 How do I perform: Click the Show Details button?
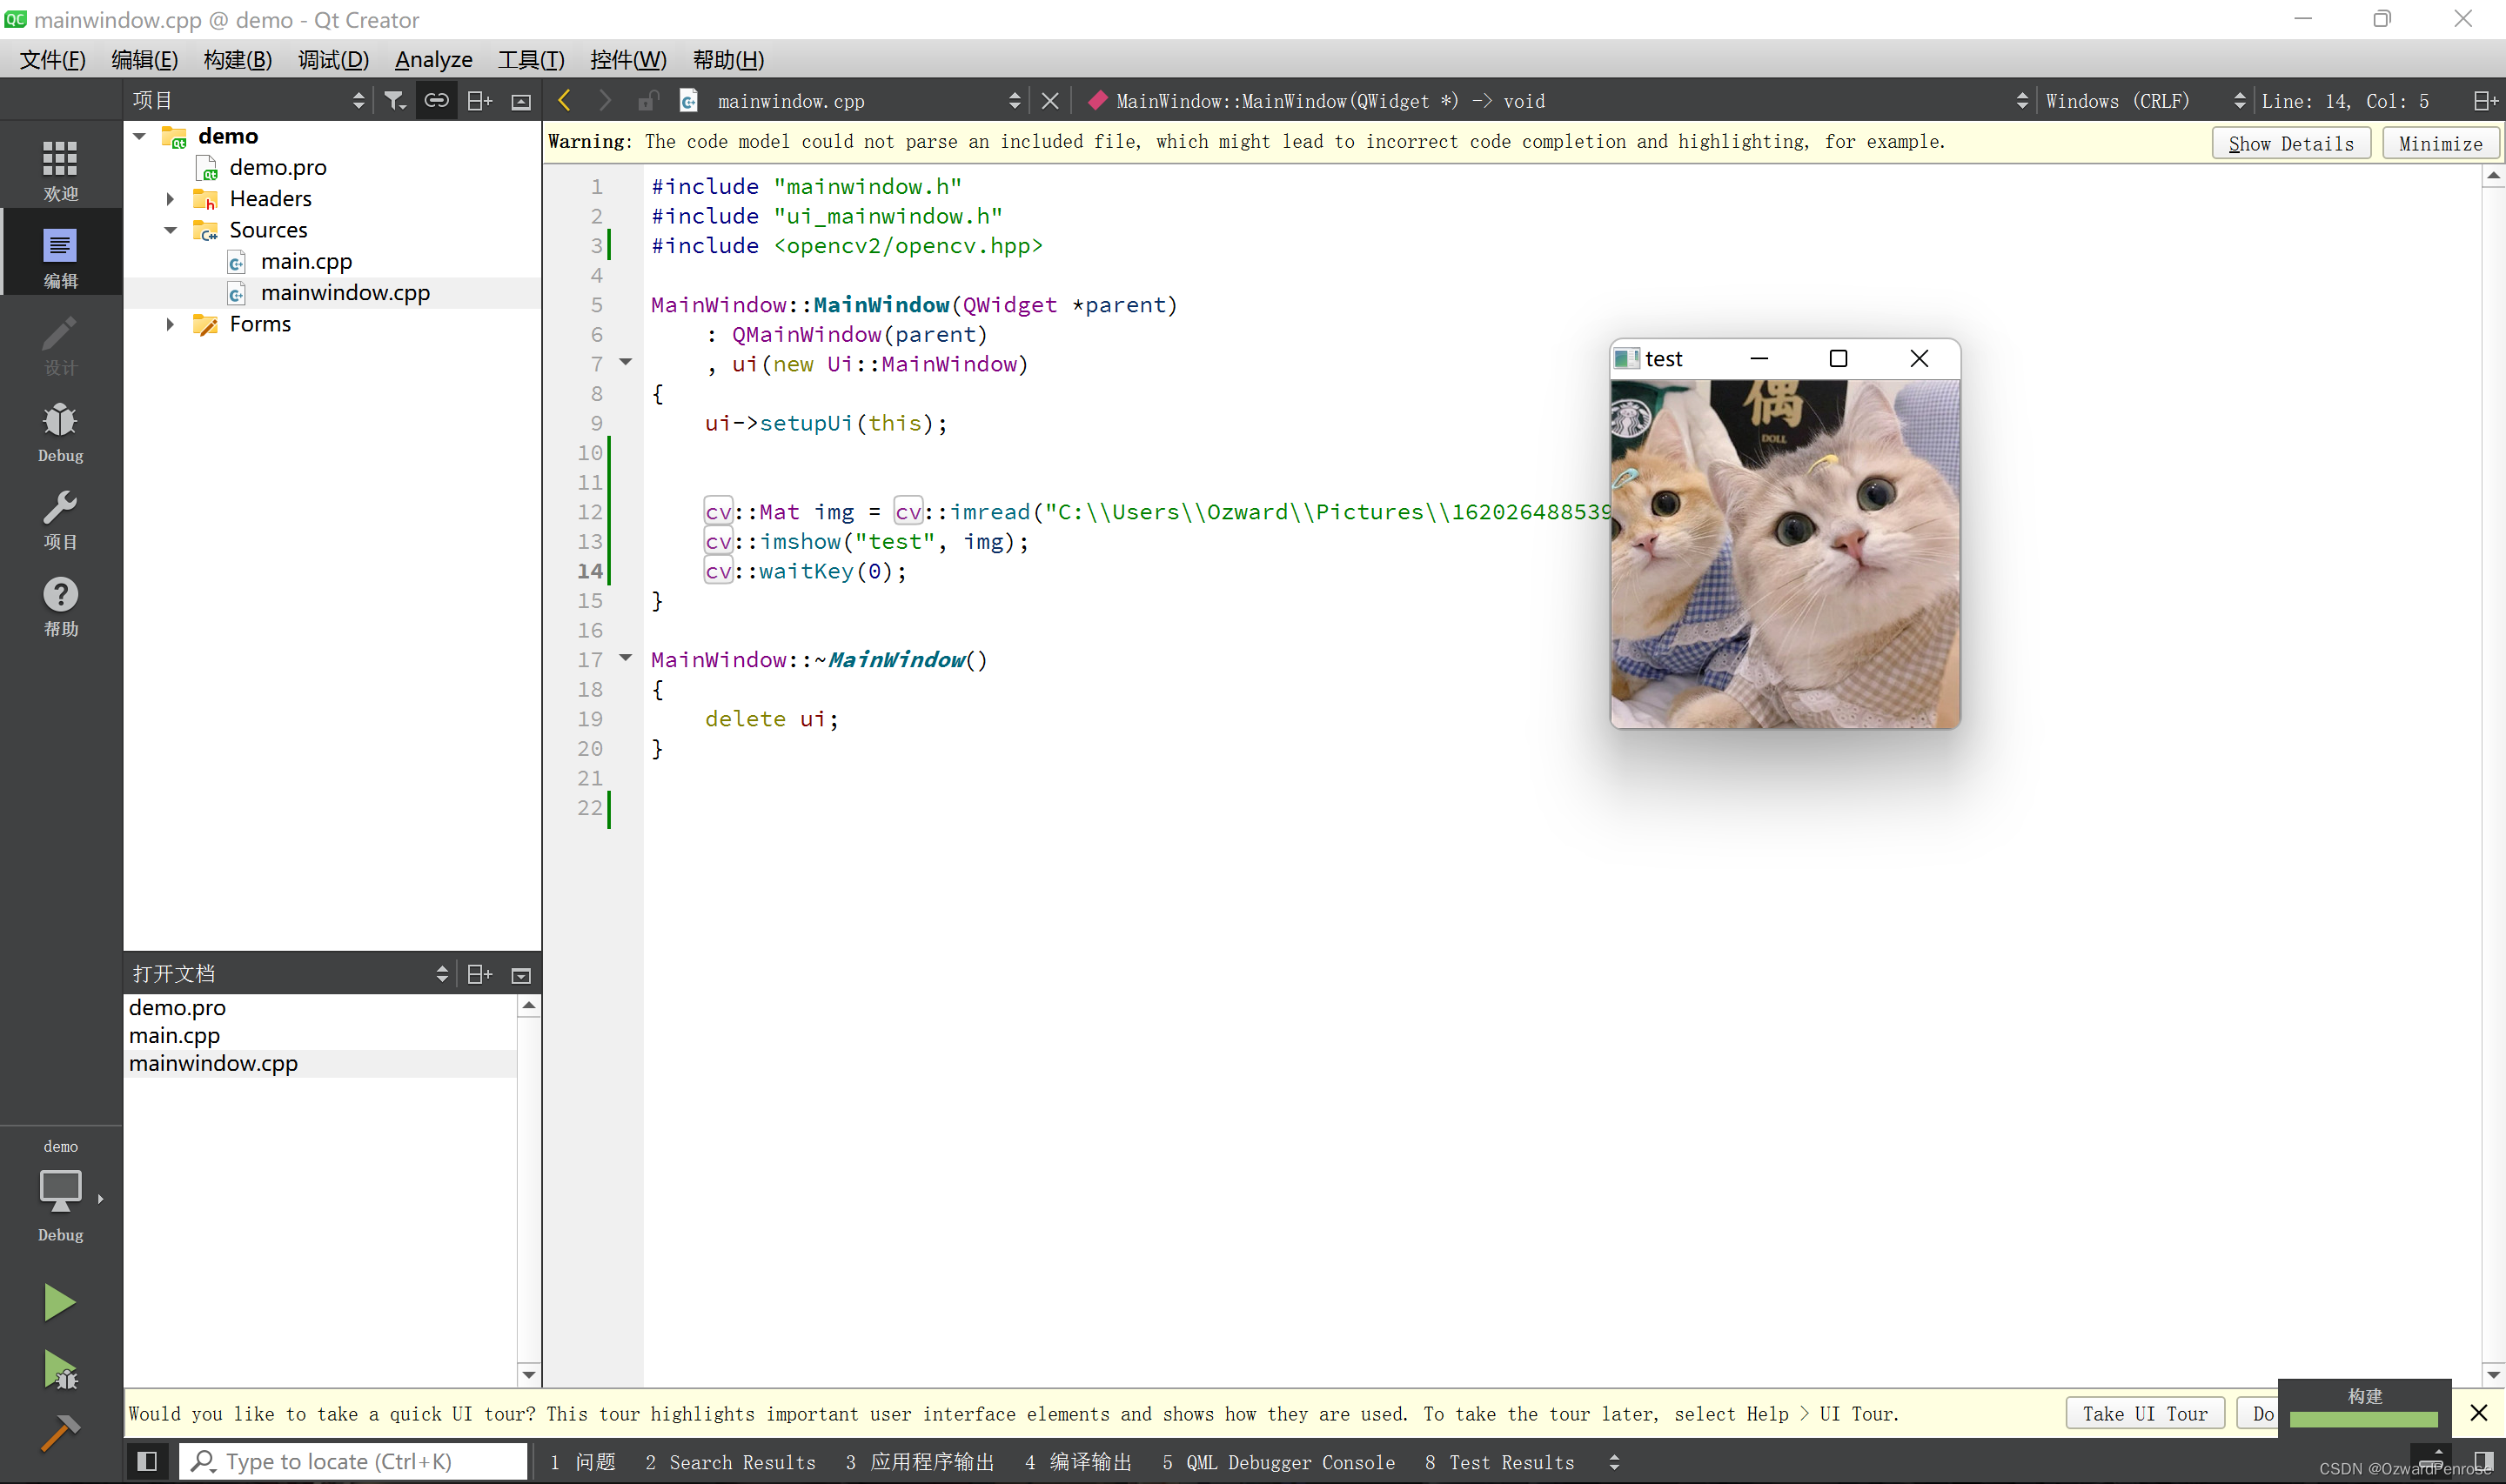[2290, 144]
